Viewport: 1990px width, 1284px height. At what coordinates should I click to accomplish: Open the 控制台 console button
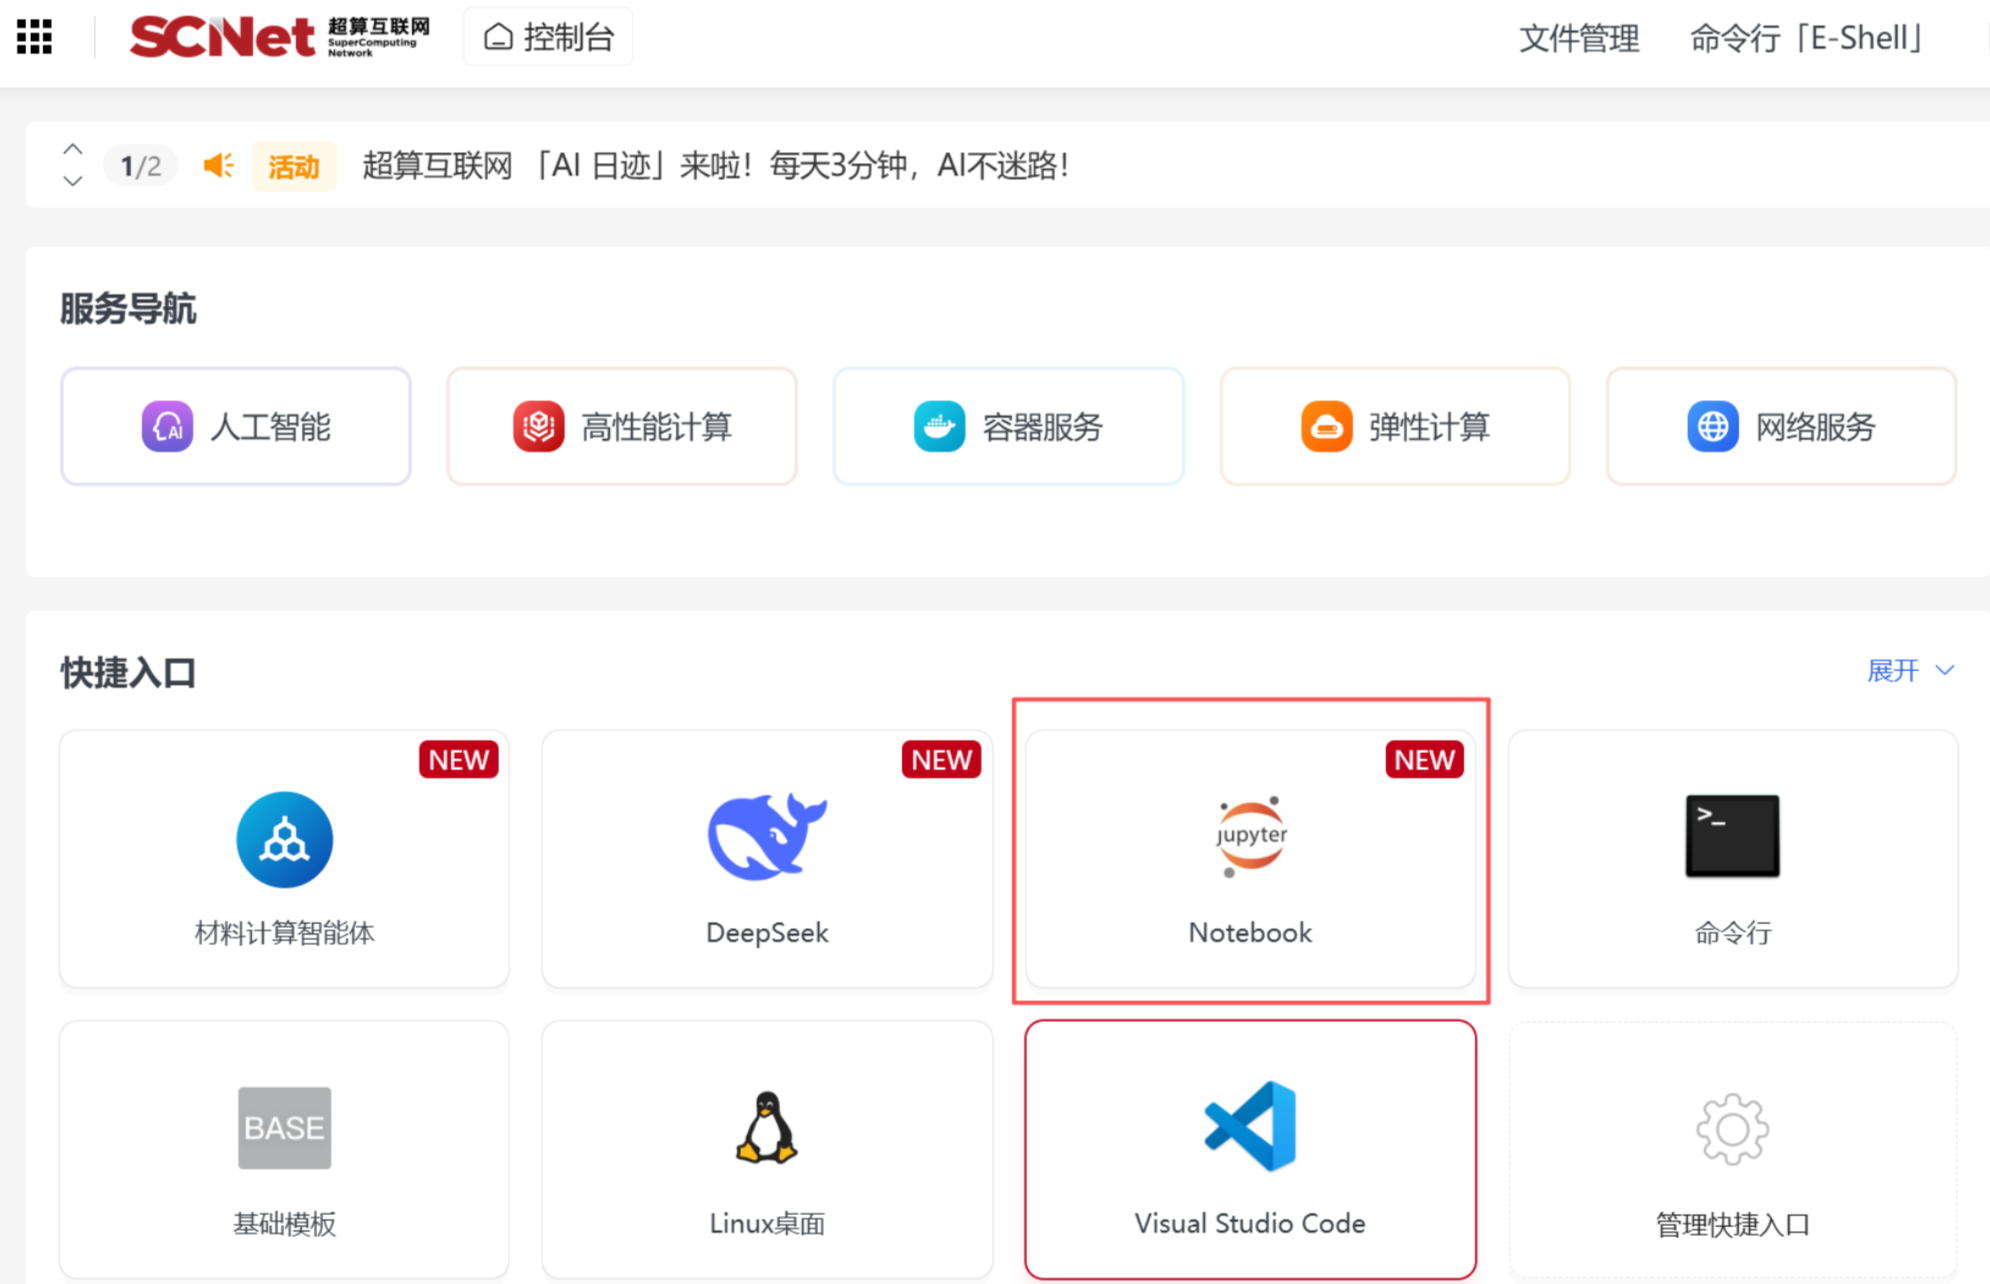(548, 37)
